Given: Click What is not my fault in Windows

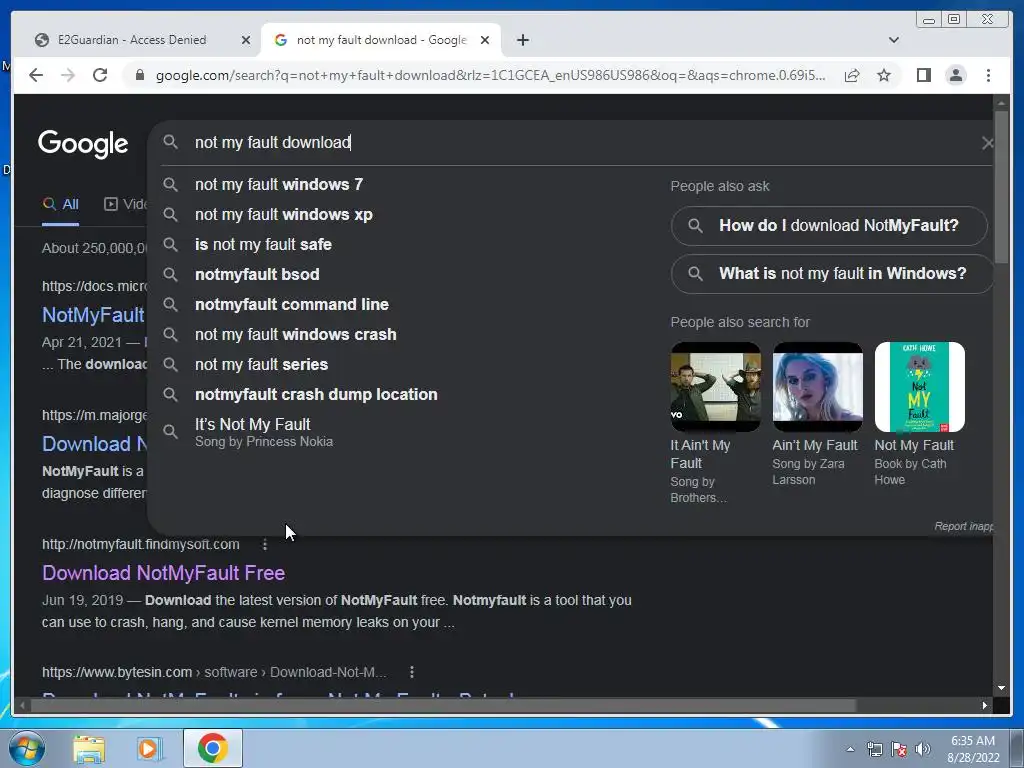Looking at the screenshot, I should click(x=832, y=274).
